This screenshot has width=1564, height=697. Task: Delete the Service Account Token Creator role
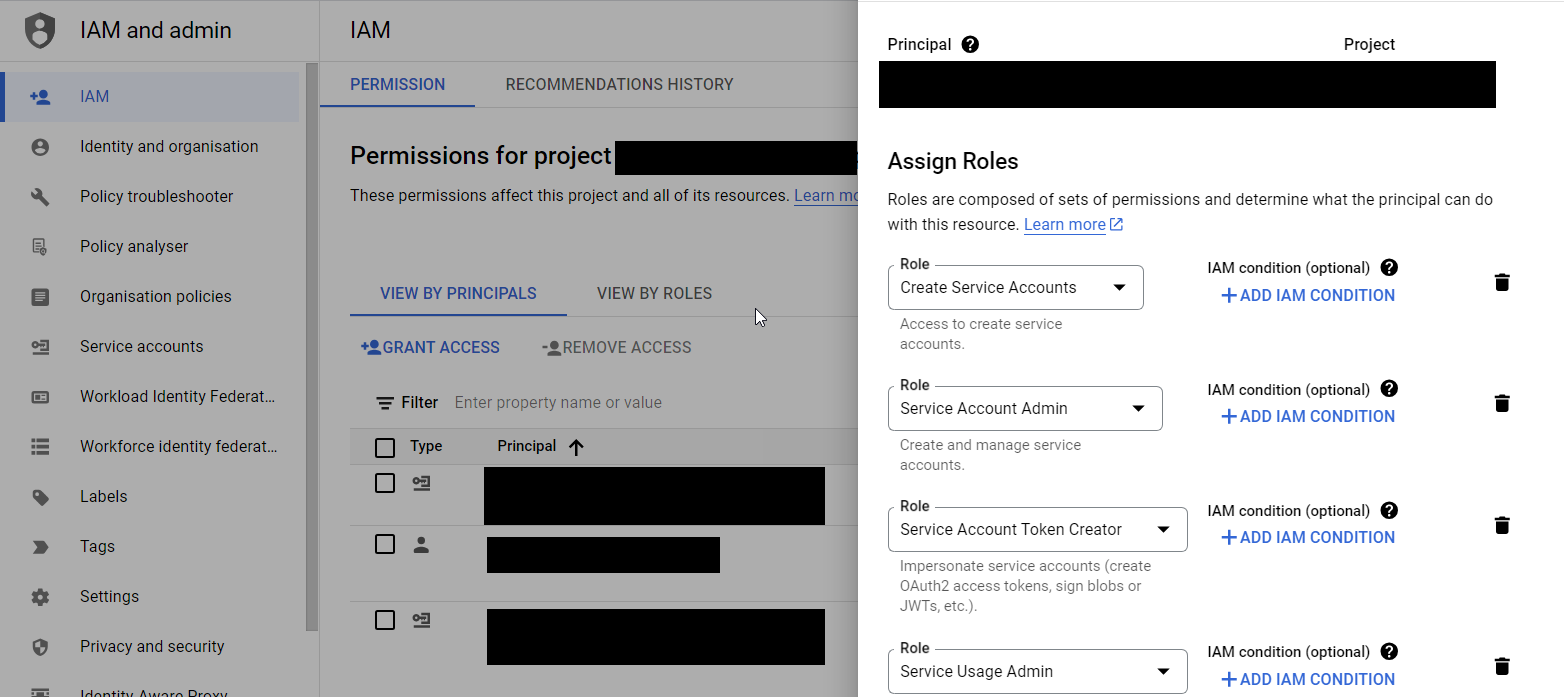pos(1501,526)
